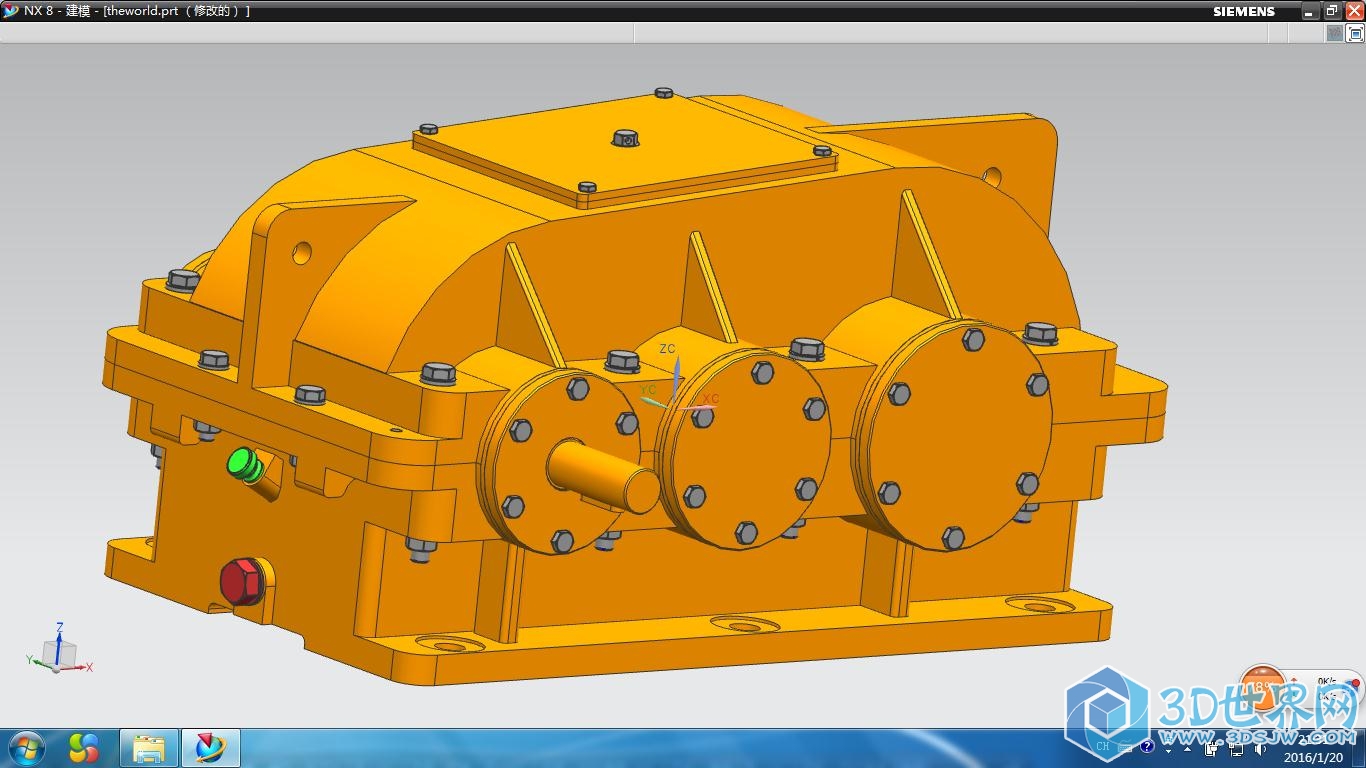Viewport: 1366px width, 768px height.
Task: Select the YC axis label of the WCS
Action: tap(648, 389)
